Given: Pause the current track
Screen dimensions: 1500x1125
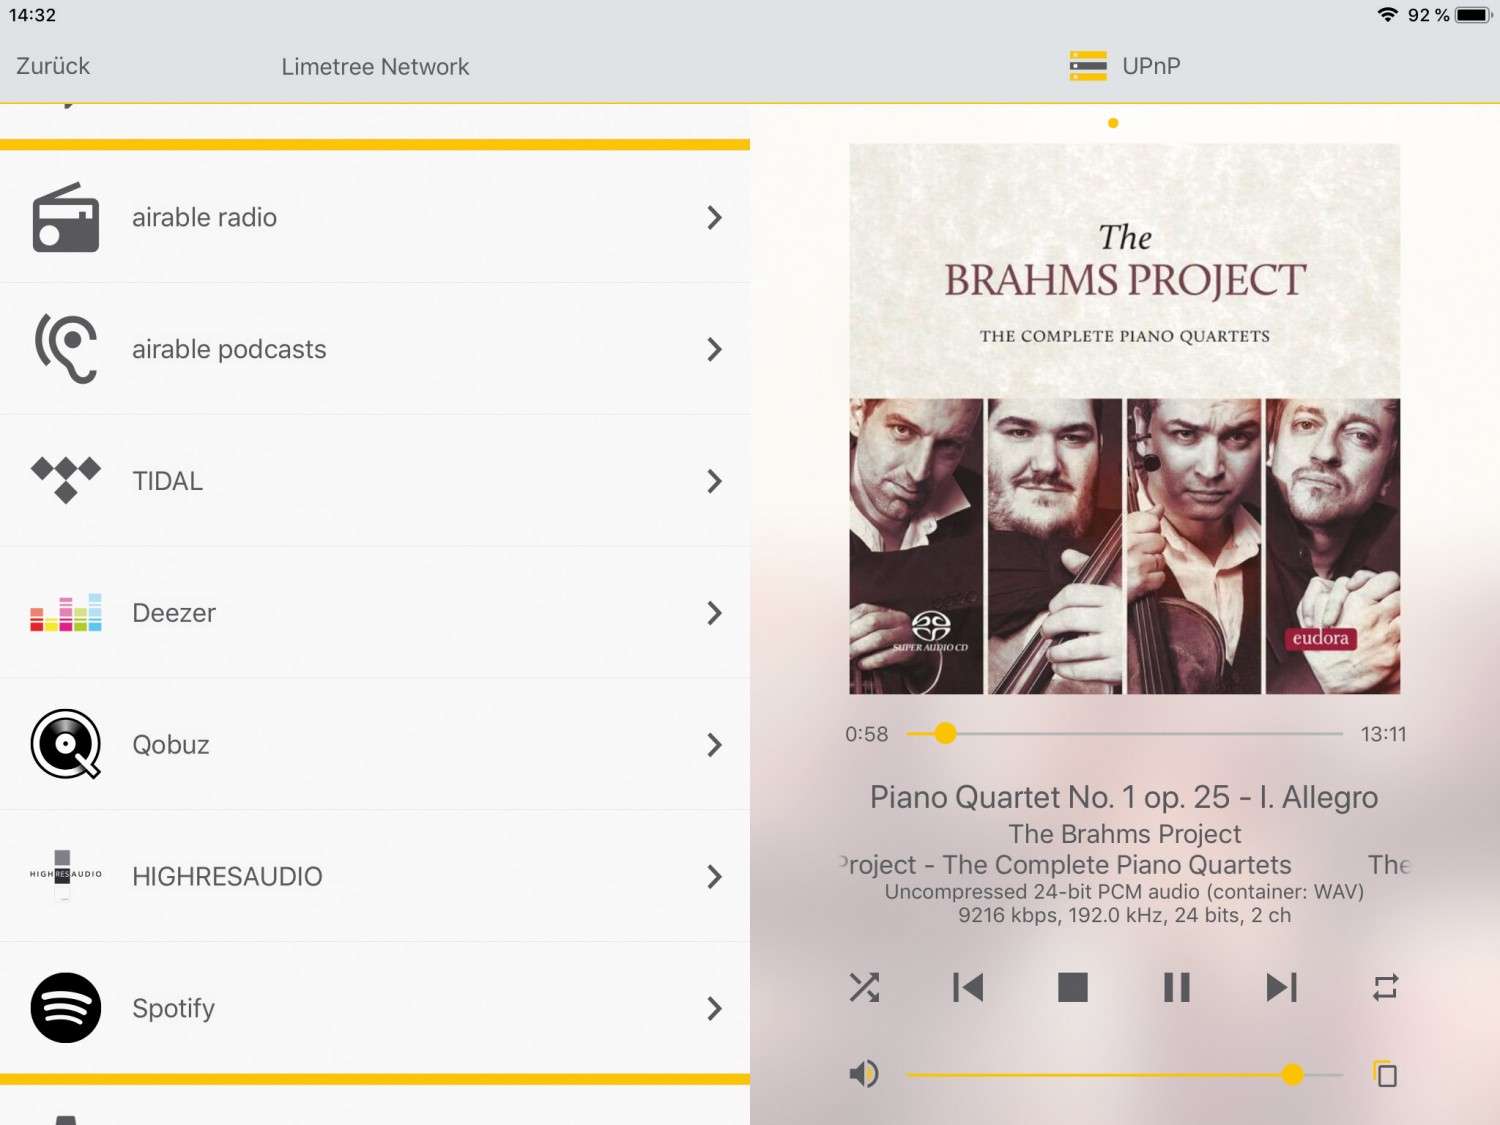Looking at the screenshot, I should click(x=1177, y=987).
